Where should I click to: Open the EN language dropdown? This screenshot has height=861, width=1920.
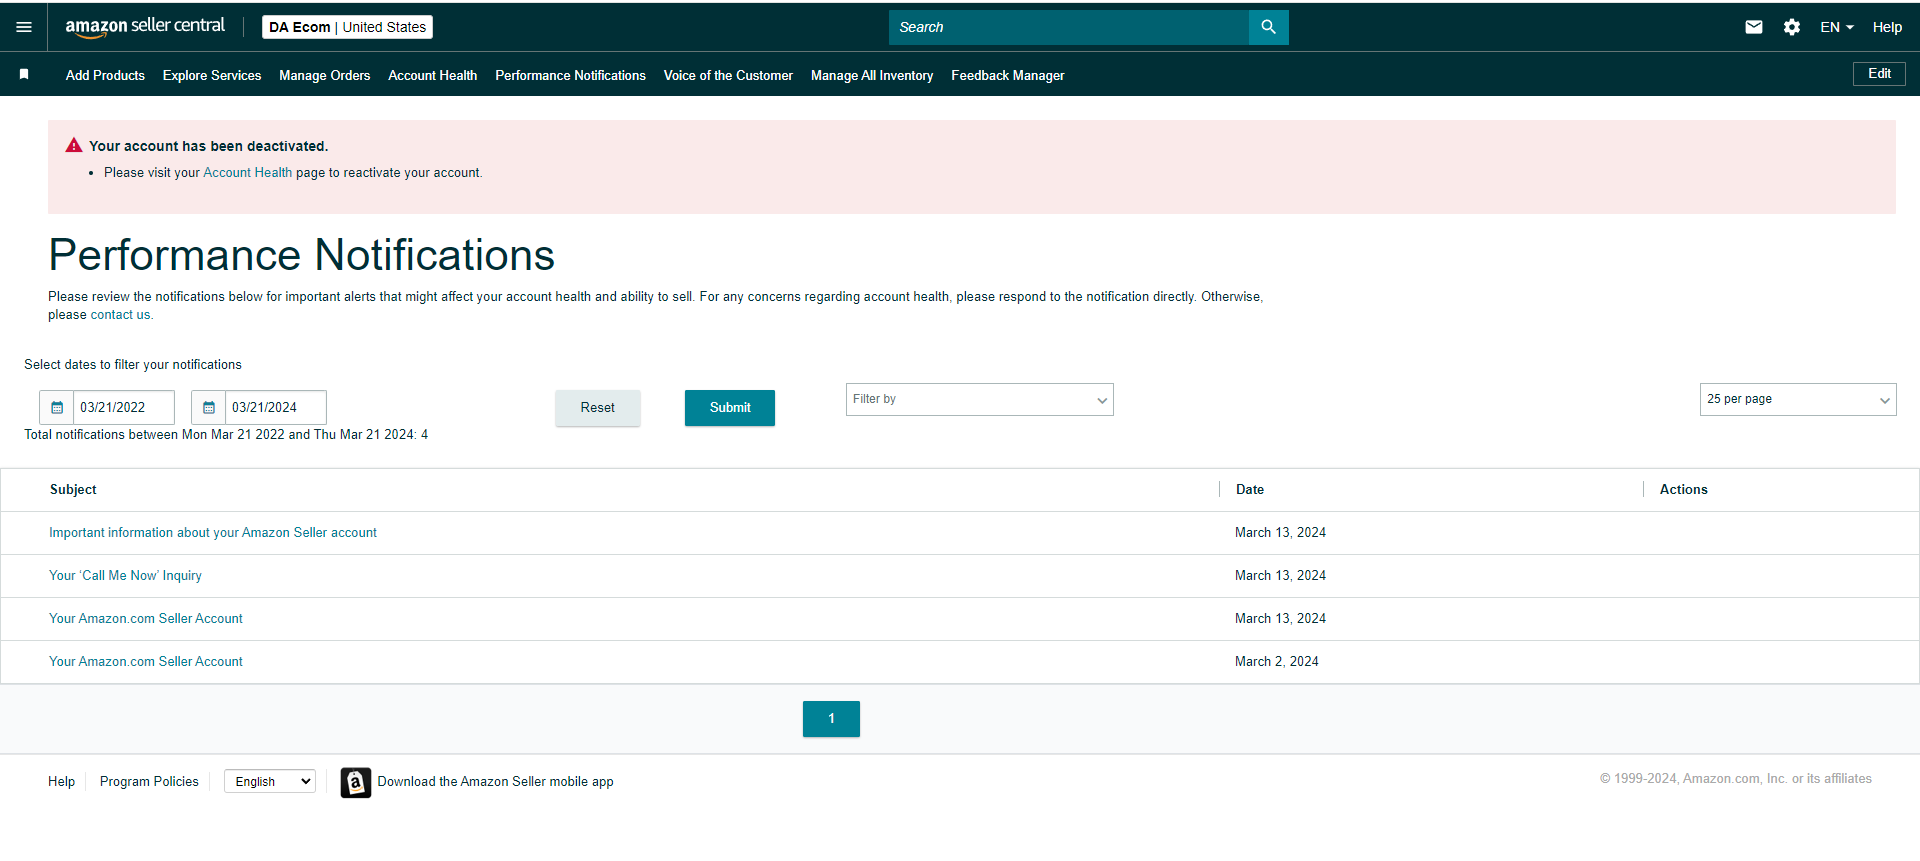click(1836, 27)
